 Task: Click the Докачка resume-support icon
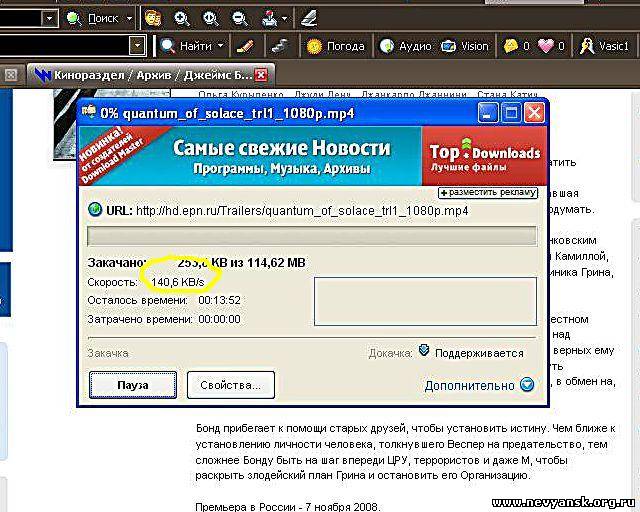click(424, 350)
